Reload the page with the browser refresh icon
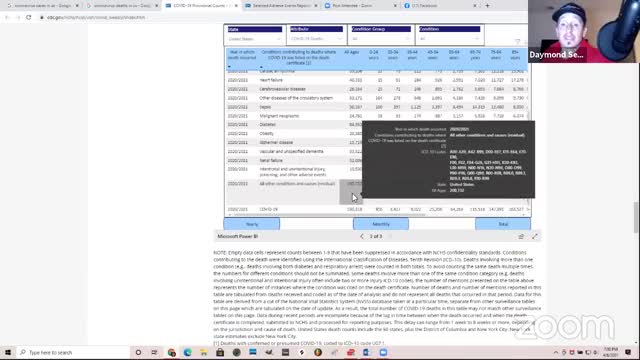 29,18
